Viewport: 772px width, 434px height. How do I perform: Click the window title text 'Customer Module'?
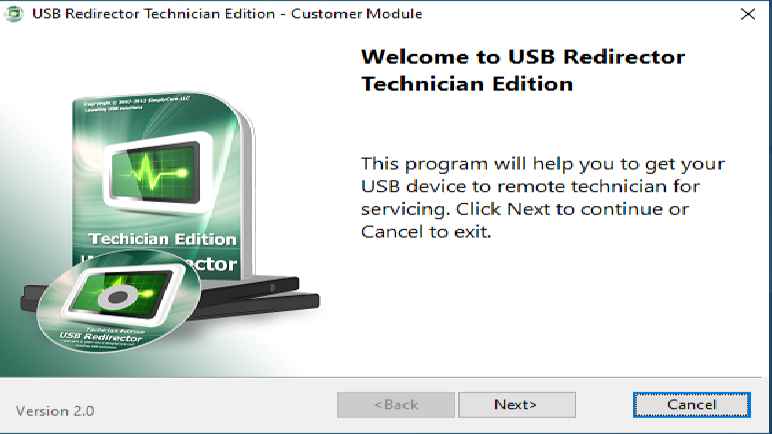click(356, 14)
